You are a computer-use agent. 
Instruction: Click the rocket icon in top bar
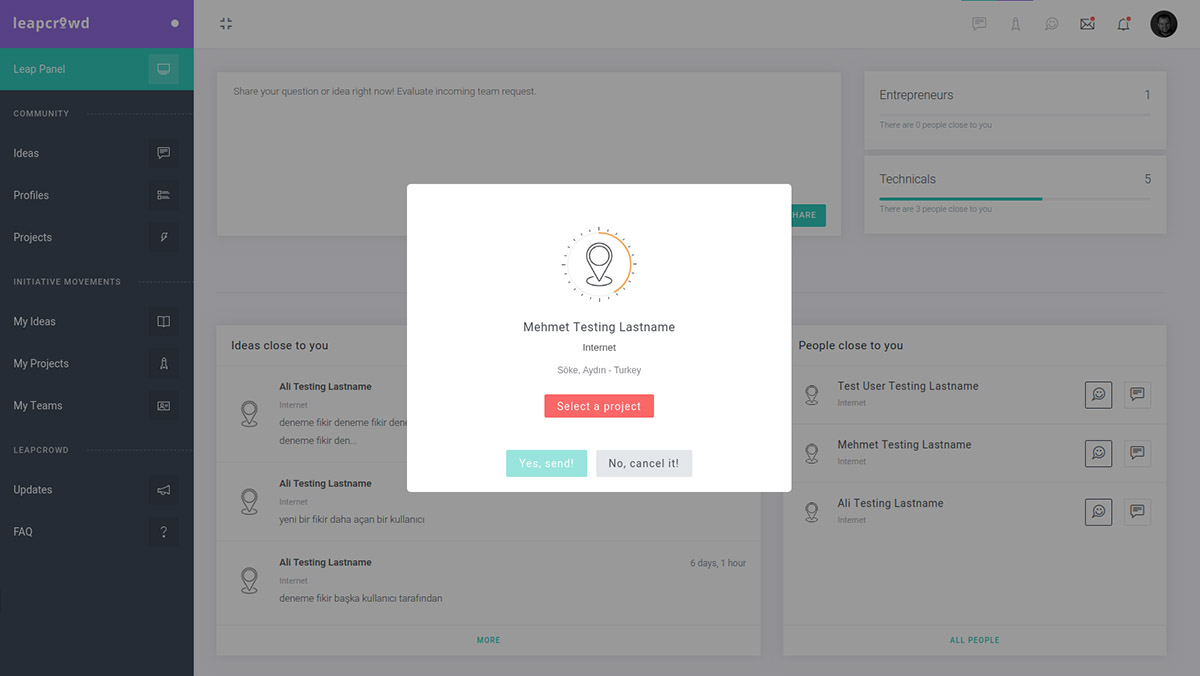pos(1015,24)
